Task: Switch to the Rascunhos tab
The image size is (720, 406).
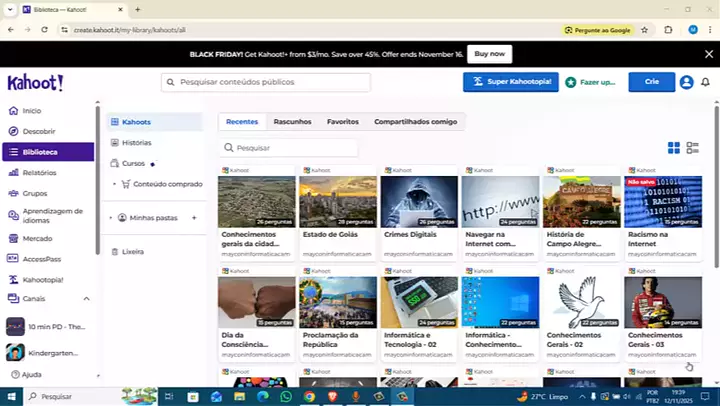Action: (x=292, y=121)
